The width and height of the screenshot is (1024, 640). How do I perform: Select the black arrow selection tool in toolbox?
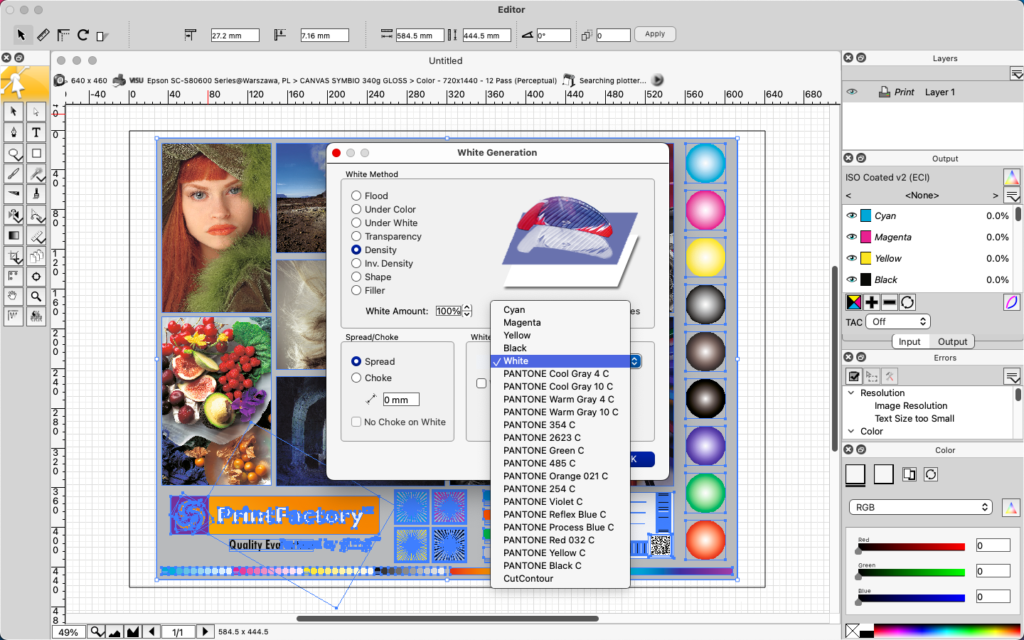[13, 112]
